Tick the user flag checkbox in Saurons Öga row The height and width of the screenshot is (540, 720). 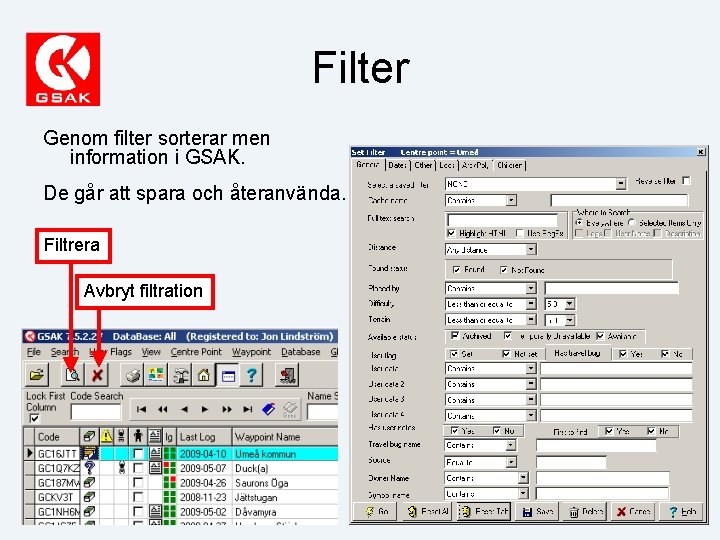click(x=138, y=482)
